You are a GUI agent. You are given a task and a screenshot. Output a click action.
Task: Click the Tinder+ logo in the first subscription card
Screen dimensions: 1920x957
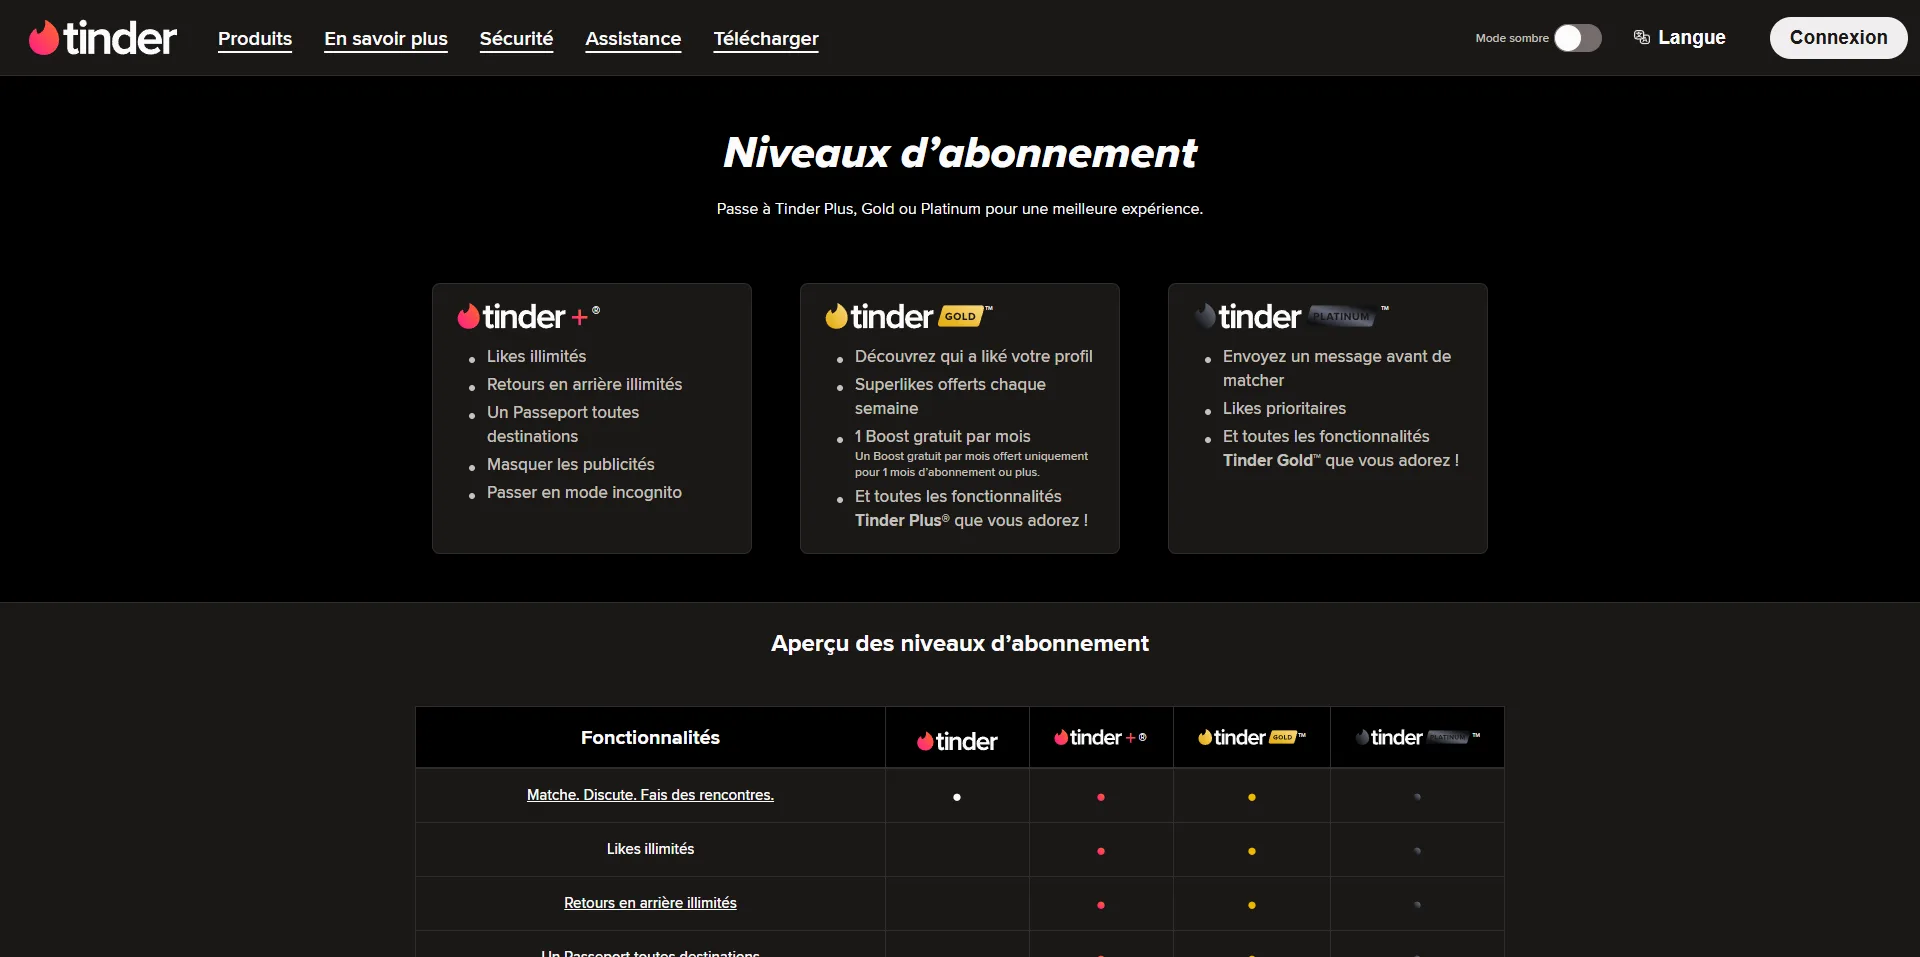click(529, 316)
